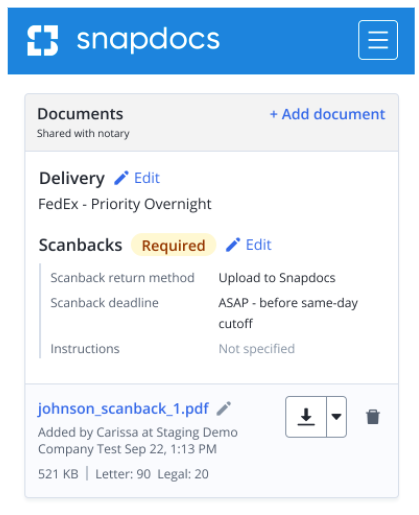Click the Letter: 90 page count

123,474
